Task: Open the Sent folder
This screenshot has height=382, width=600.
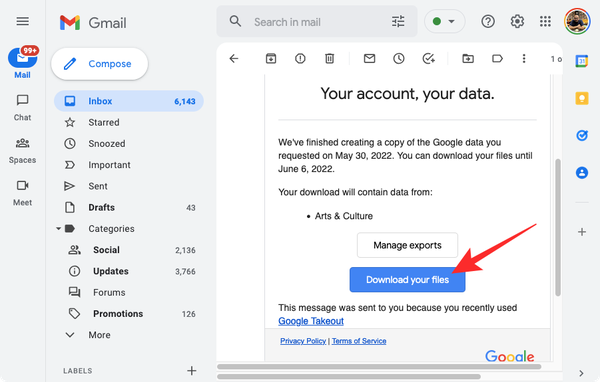Action: click(129, 186)
